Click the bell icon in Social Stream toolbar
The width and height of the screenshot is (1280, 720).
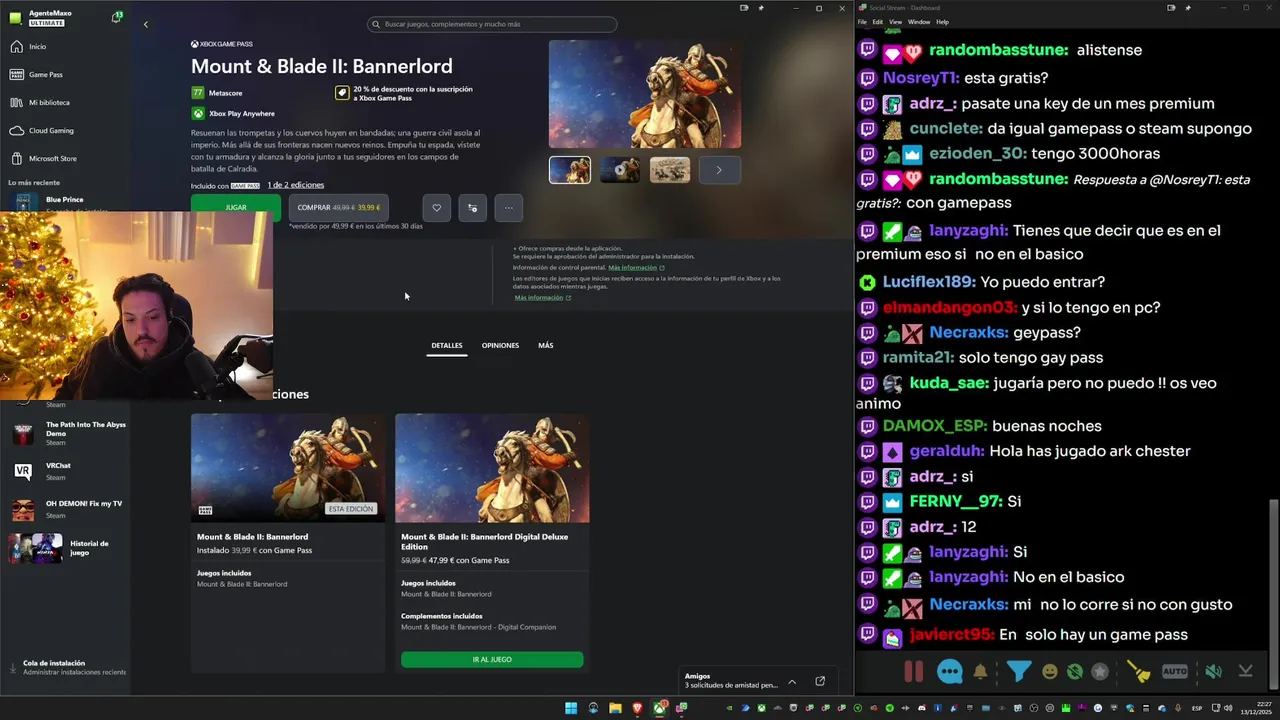980,672
